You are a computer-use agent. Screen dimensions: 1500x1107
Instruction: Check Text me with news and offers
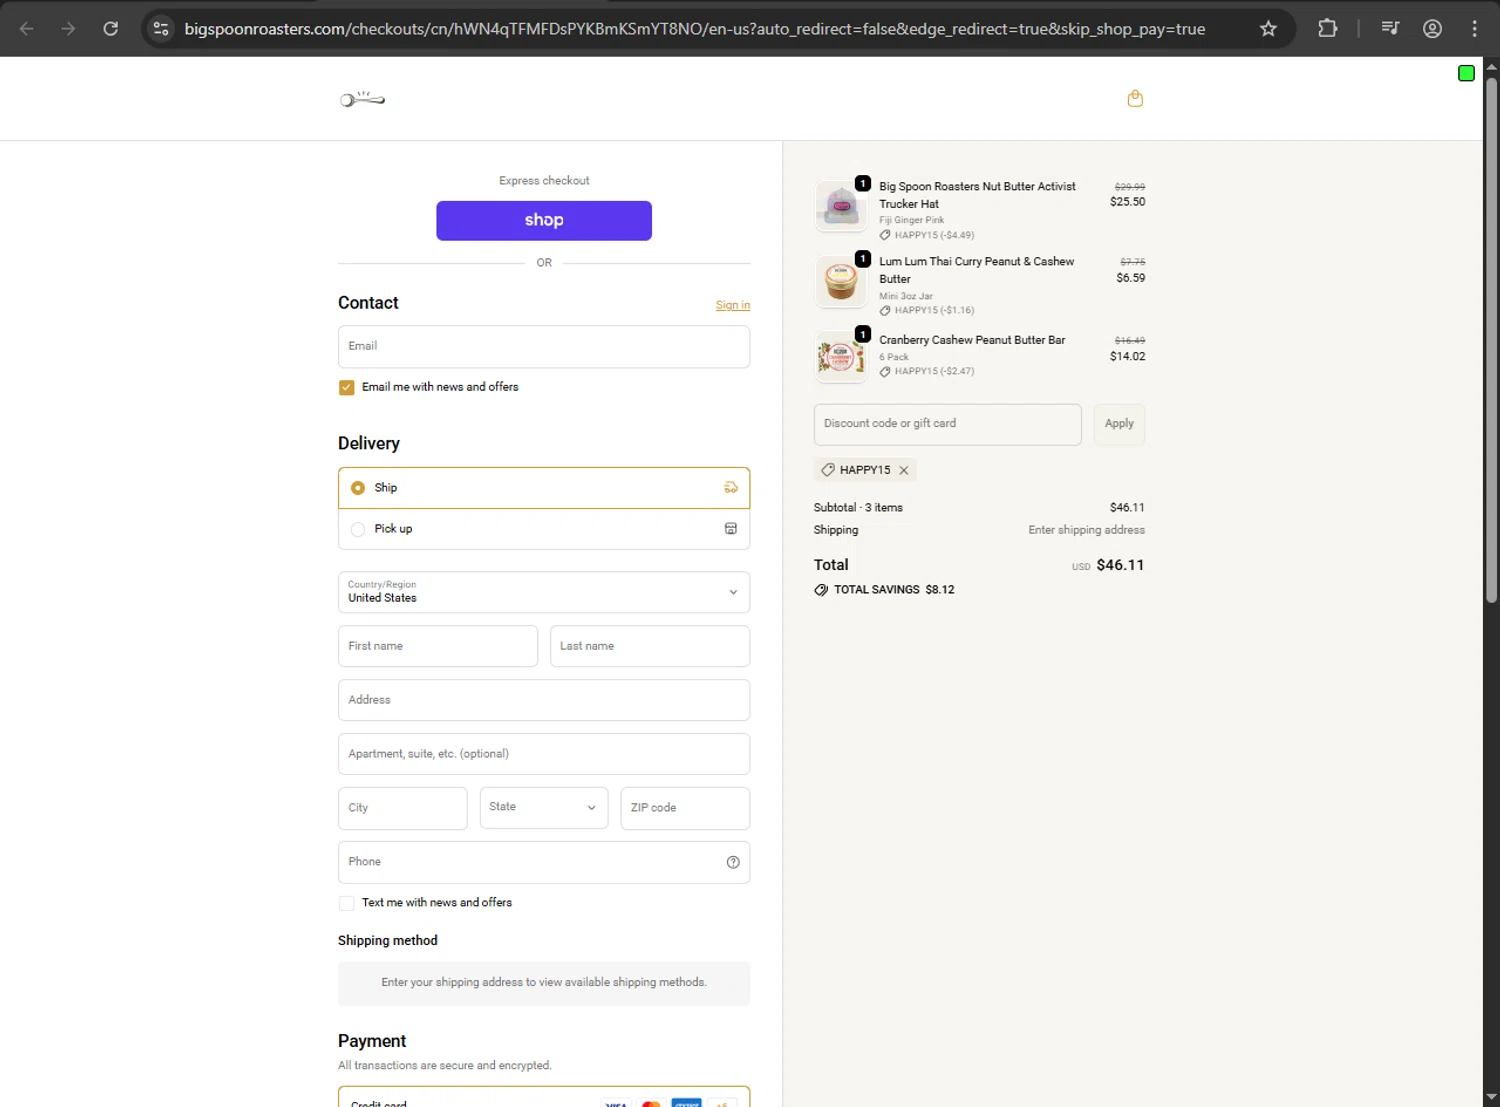pos(347,903)
